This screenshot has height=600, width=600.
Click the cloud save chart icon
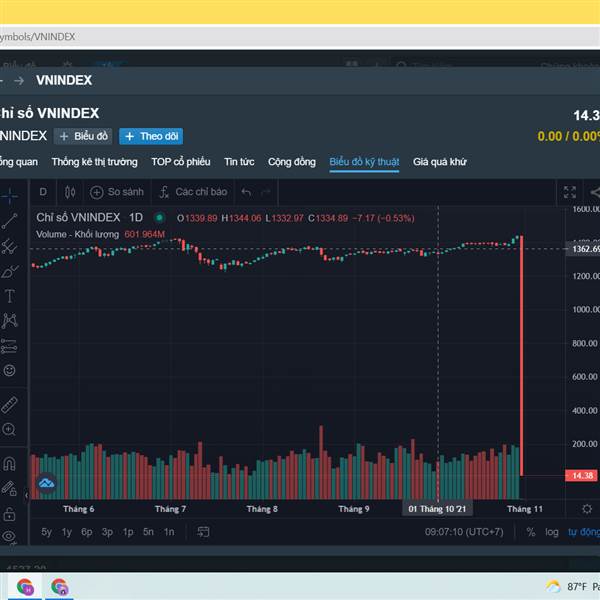tap(47, 483)
